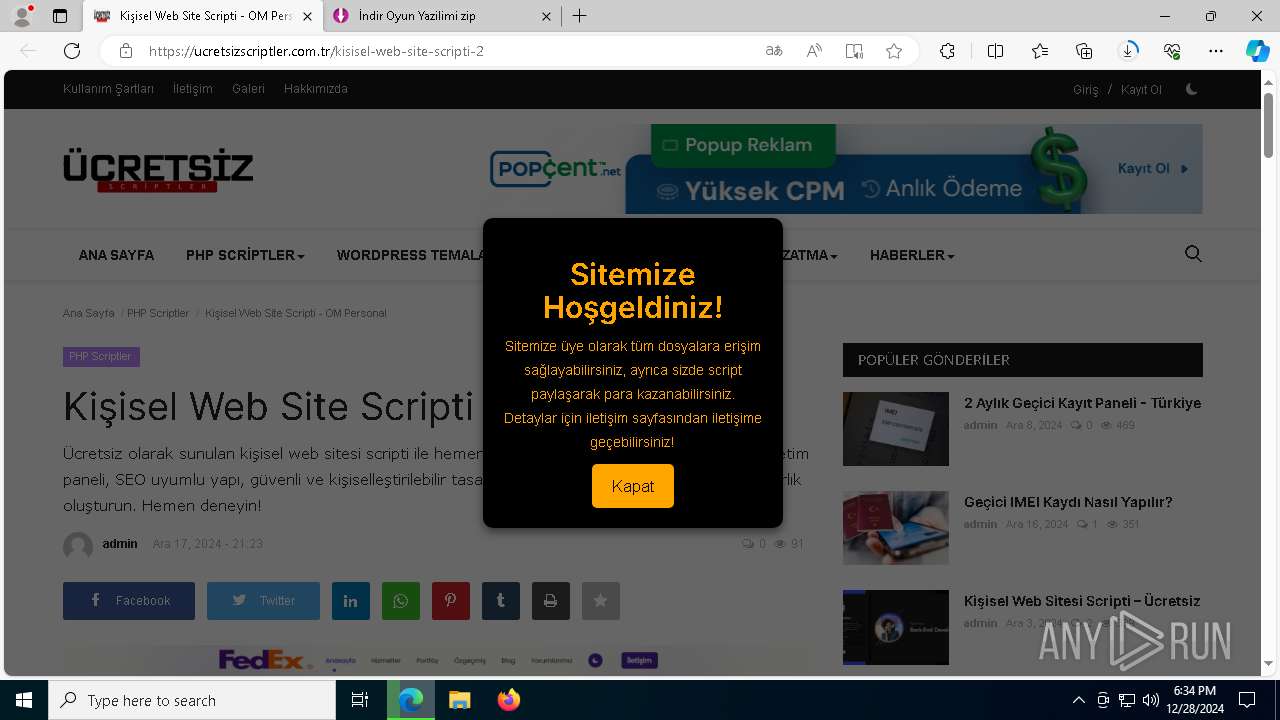This screenshot has width=1280, height=720.
Task: Open Immersive Reader icon
Action: [854, 51]
